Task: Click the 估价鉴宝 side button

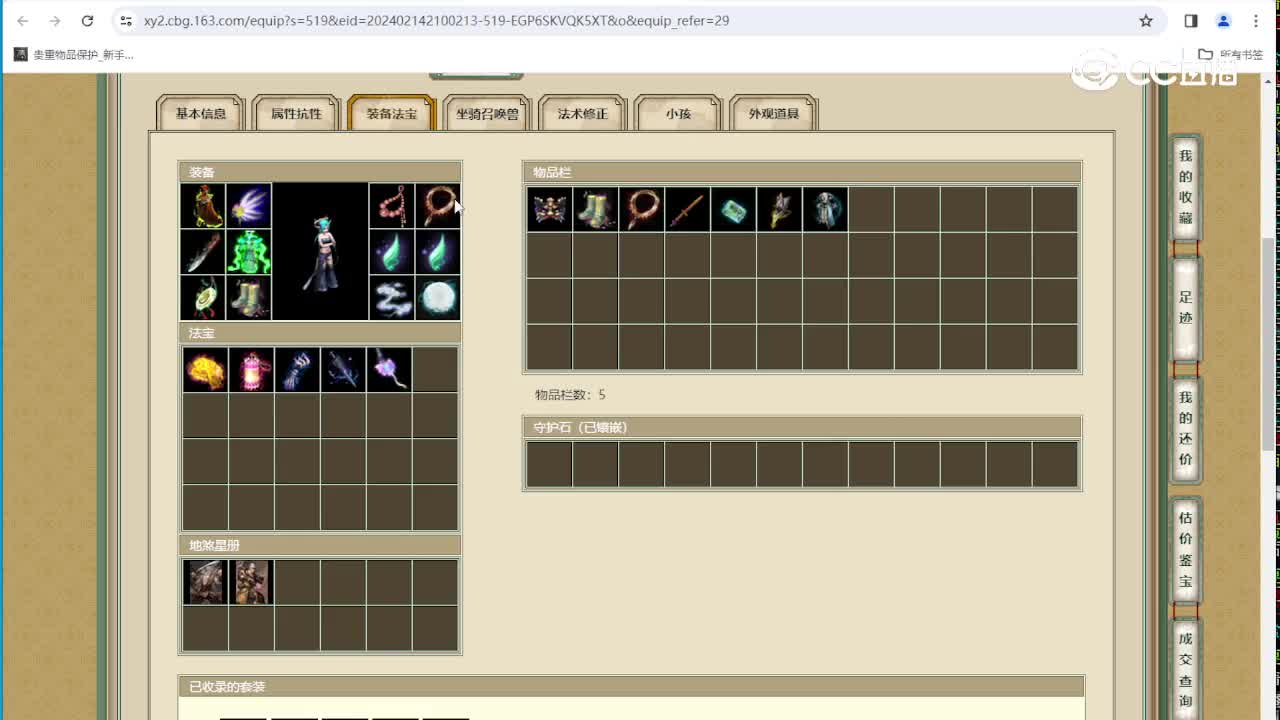Action: [1185, 549]
